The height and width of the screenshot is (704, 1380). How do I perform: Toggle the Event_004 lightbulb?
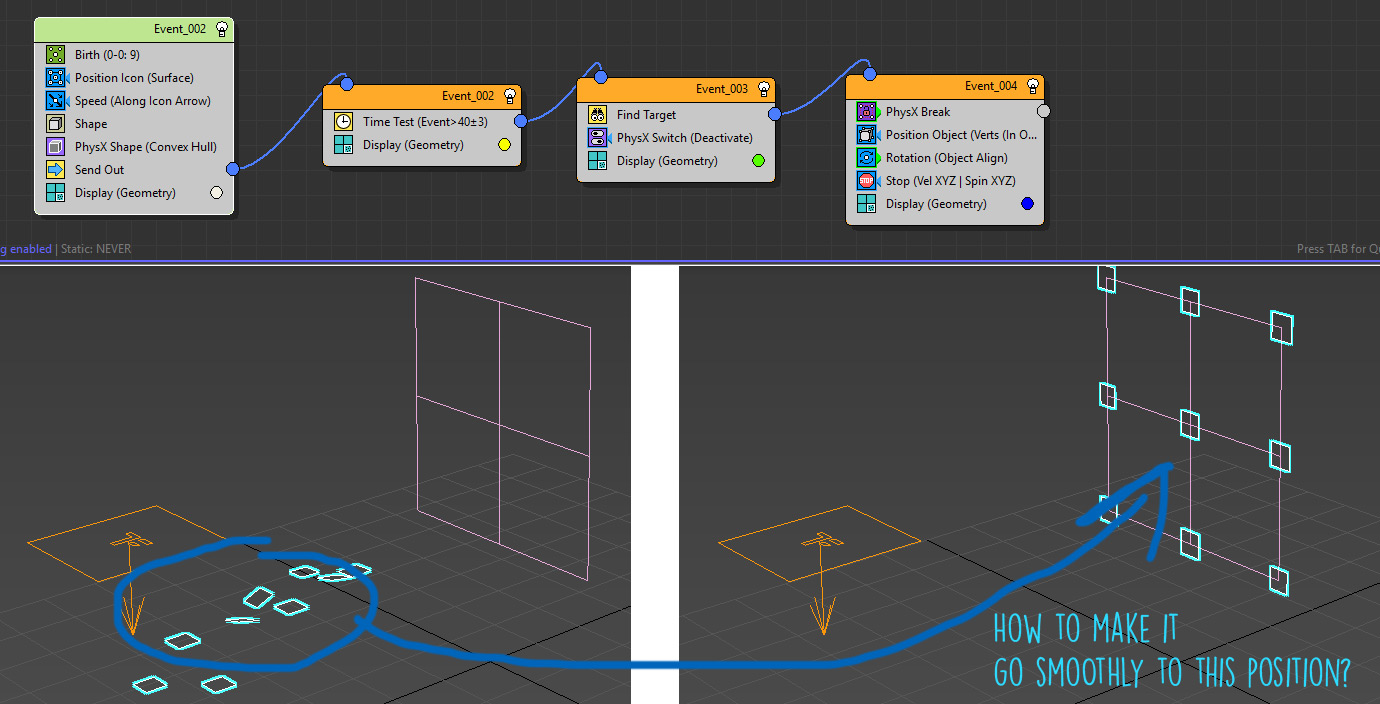point(1033,86)
